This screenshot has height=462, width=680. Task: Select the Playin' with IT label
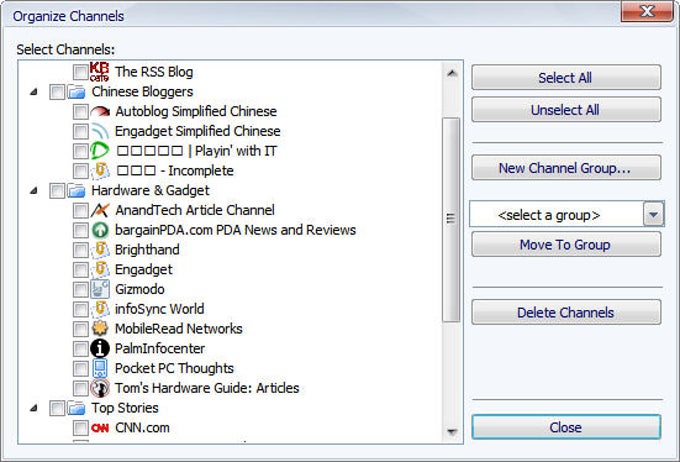(x=196, y=151)
